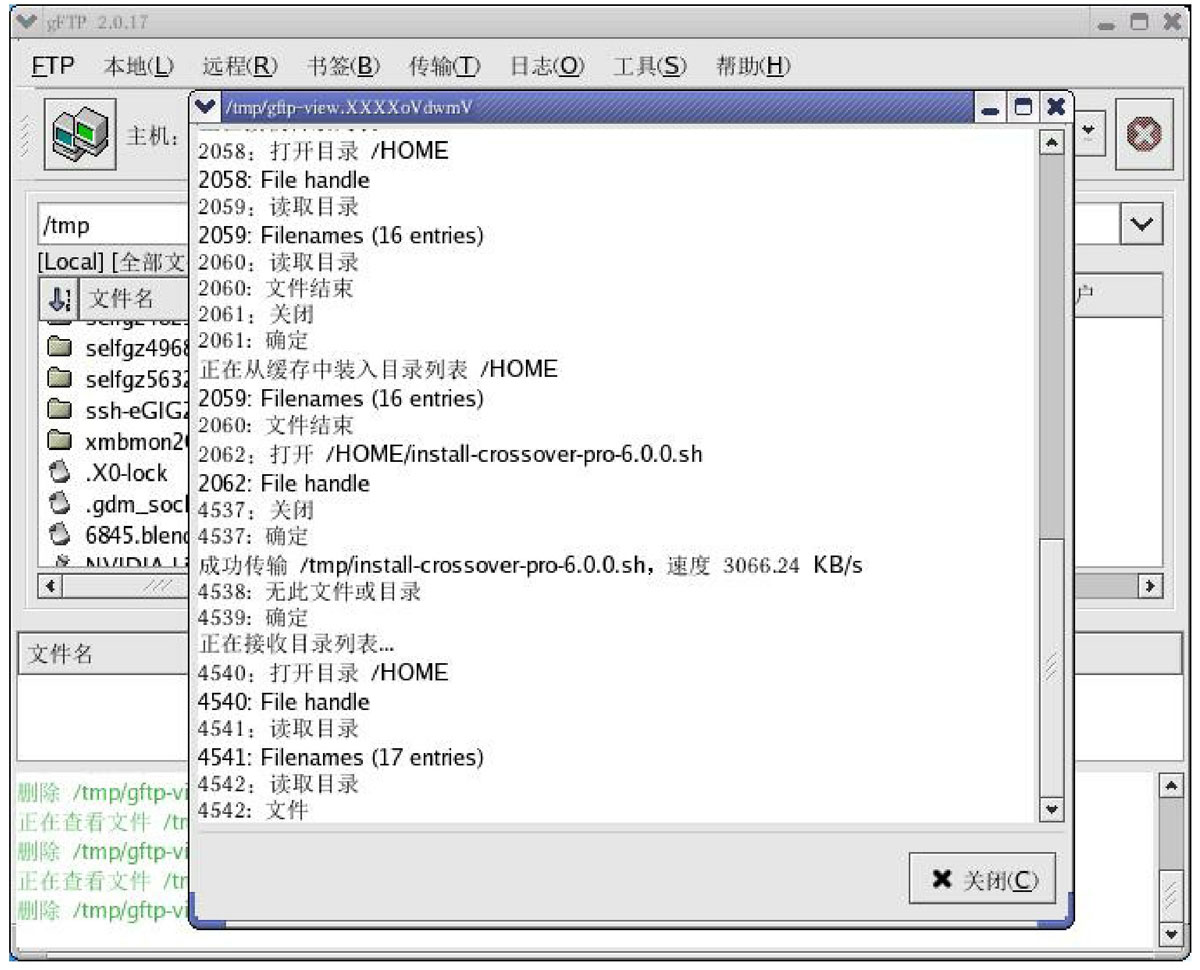
Task: Click the 成功传输 transfer speed log line
Action: [x=531, y=566]
